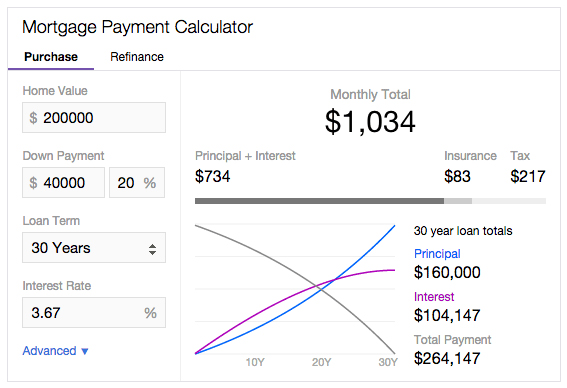The width and height of the screenshot is (567, 388).
Task: Open the Loan Term dropdown
Action: click(x=94, y=248)
